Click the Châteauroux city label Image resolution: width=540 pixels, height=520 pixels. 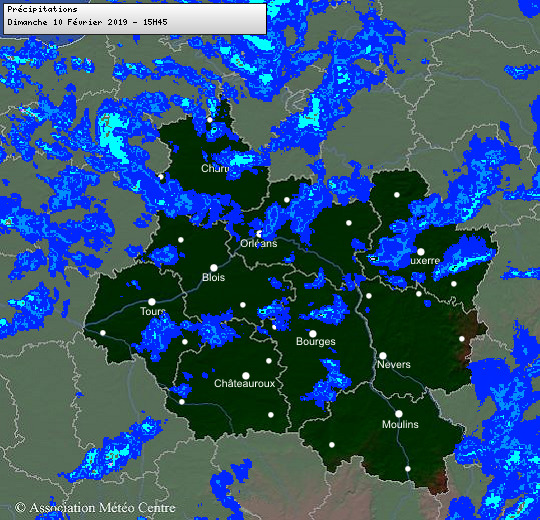pyautogui.click(x=245, y=383)
